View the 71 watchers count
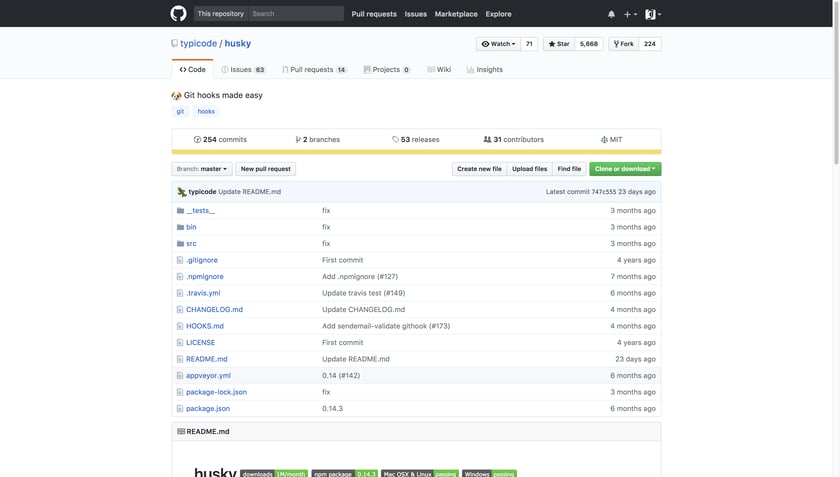This screenshot has width=840, height=477. coord(529,44)
